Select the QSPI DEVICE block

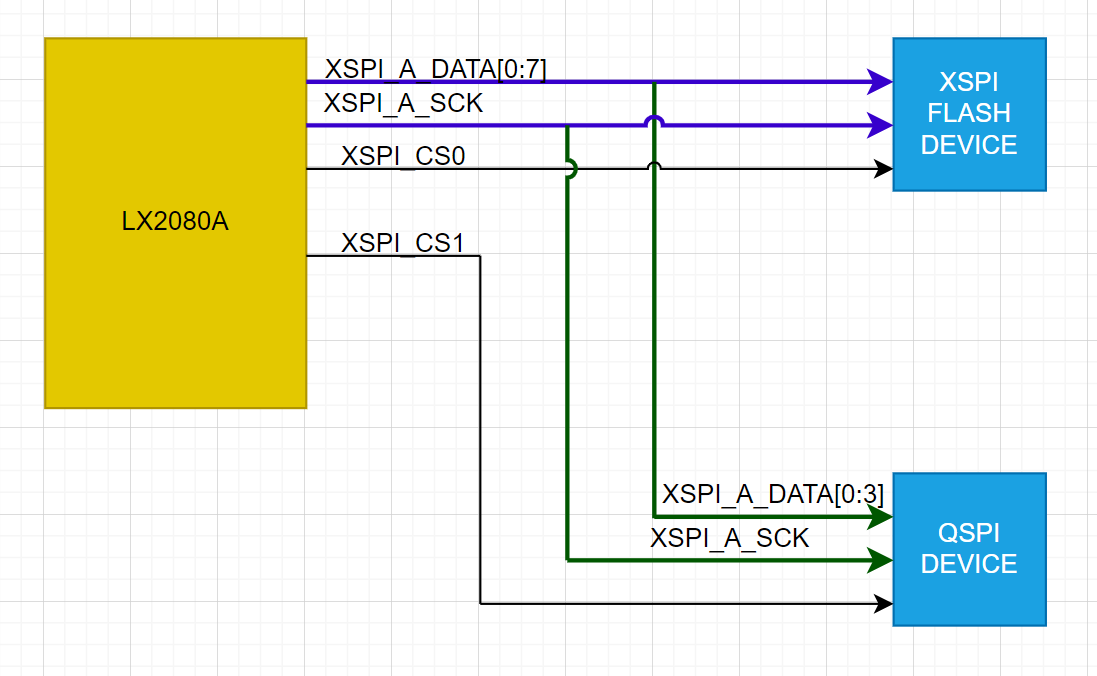tap(968, 548)
